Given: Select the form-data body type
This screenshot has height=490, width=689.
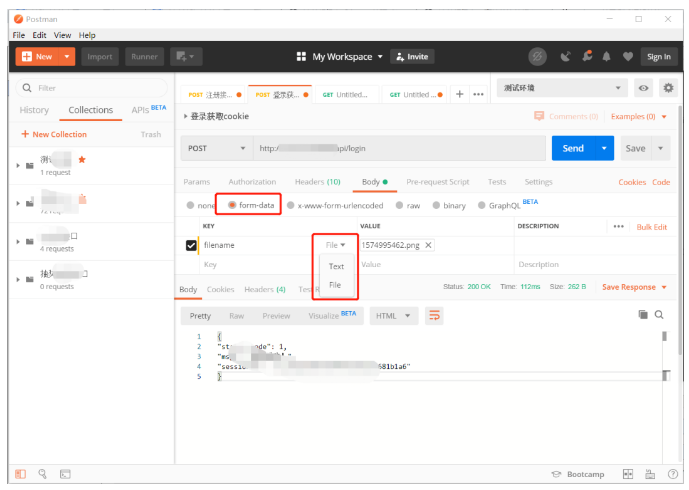Looking at the screenshot, I should coord(232,205).
